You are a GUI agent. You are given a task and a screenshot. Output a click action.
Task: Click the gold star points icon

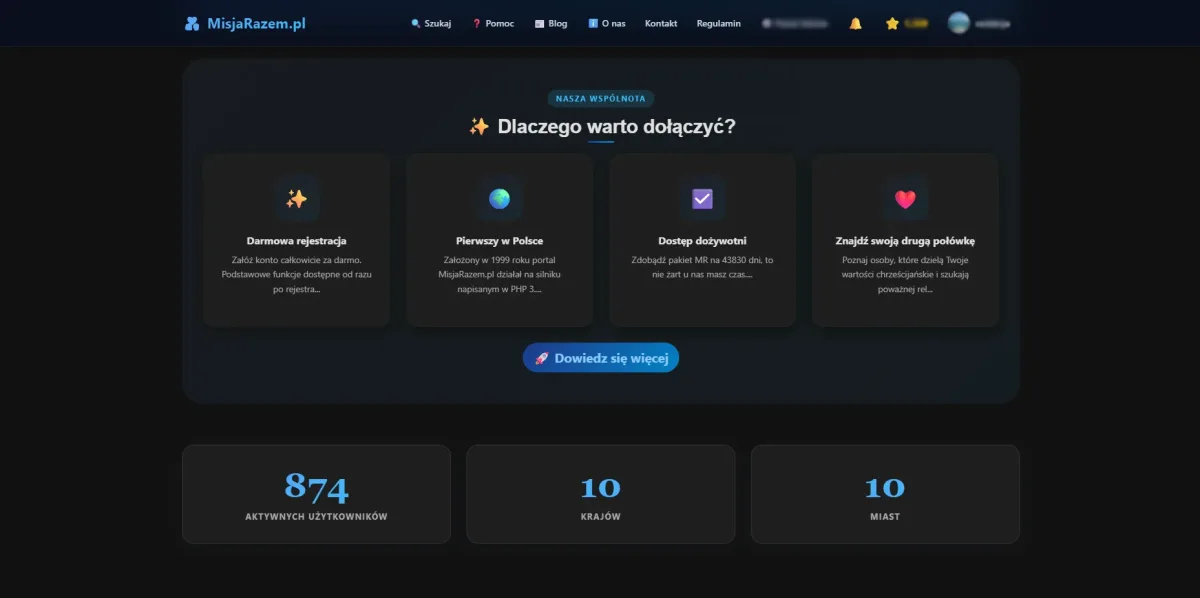tap(892, 24)
